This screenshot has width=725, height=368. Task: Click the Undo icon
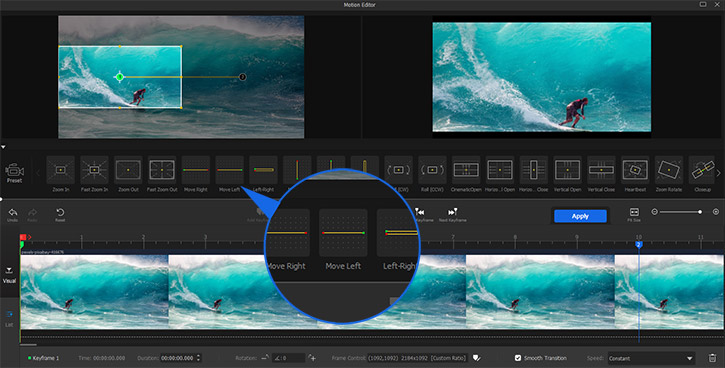pos(12,213)
